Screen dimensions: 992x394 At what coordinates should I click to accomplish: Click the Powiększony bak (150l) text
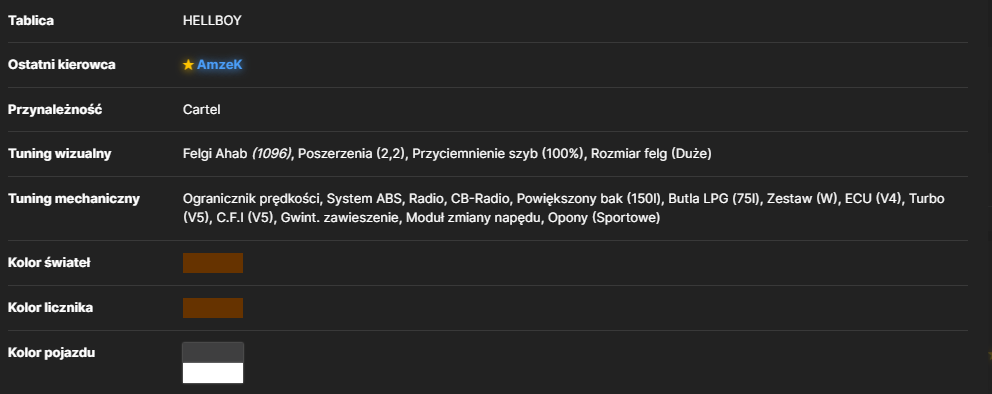pyautogui.click(x=589, y=199)
